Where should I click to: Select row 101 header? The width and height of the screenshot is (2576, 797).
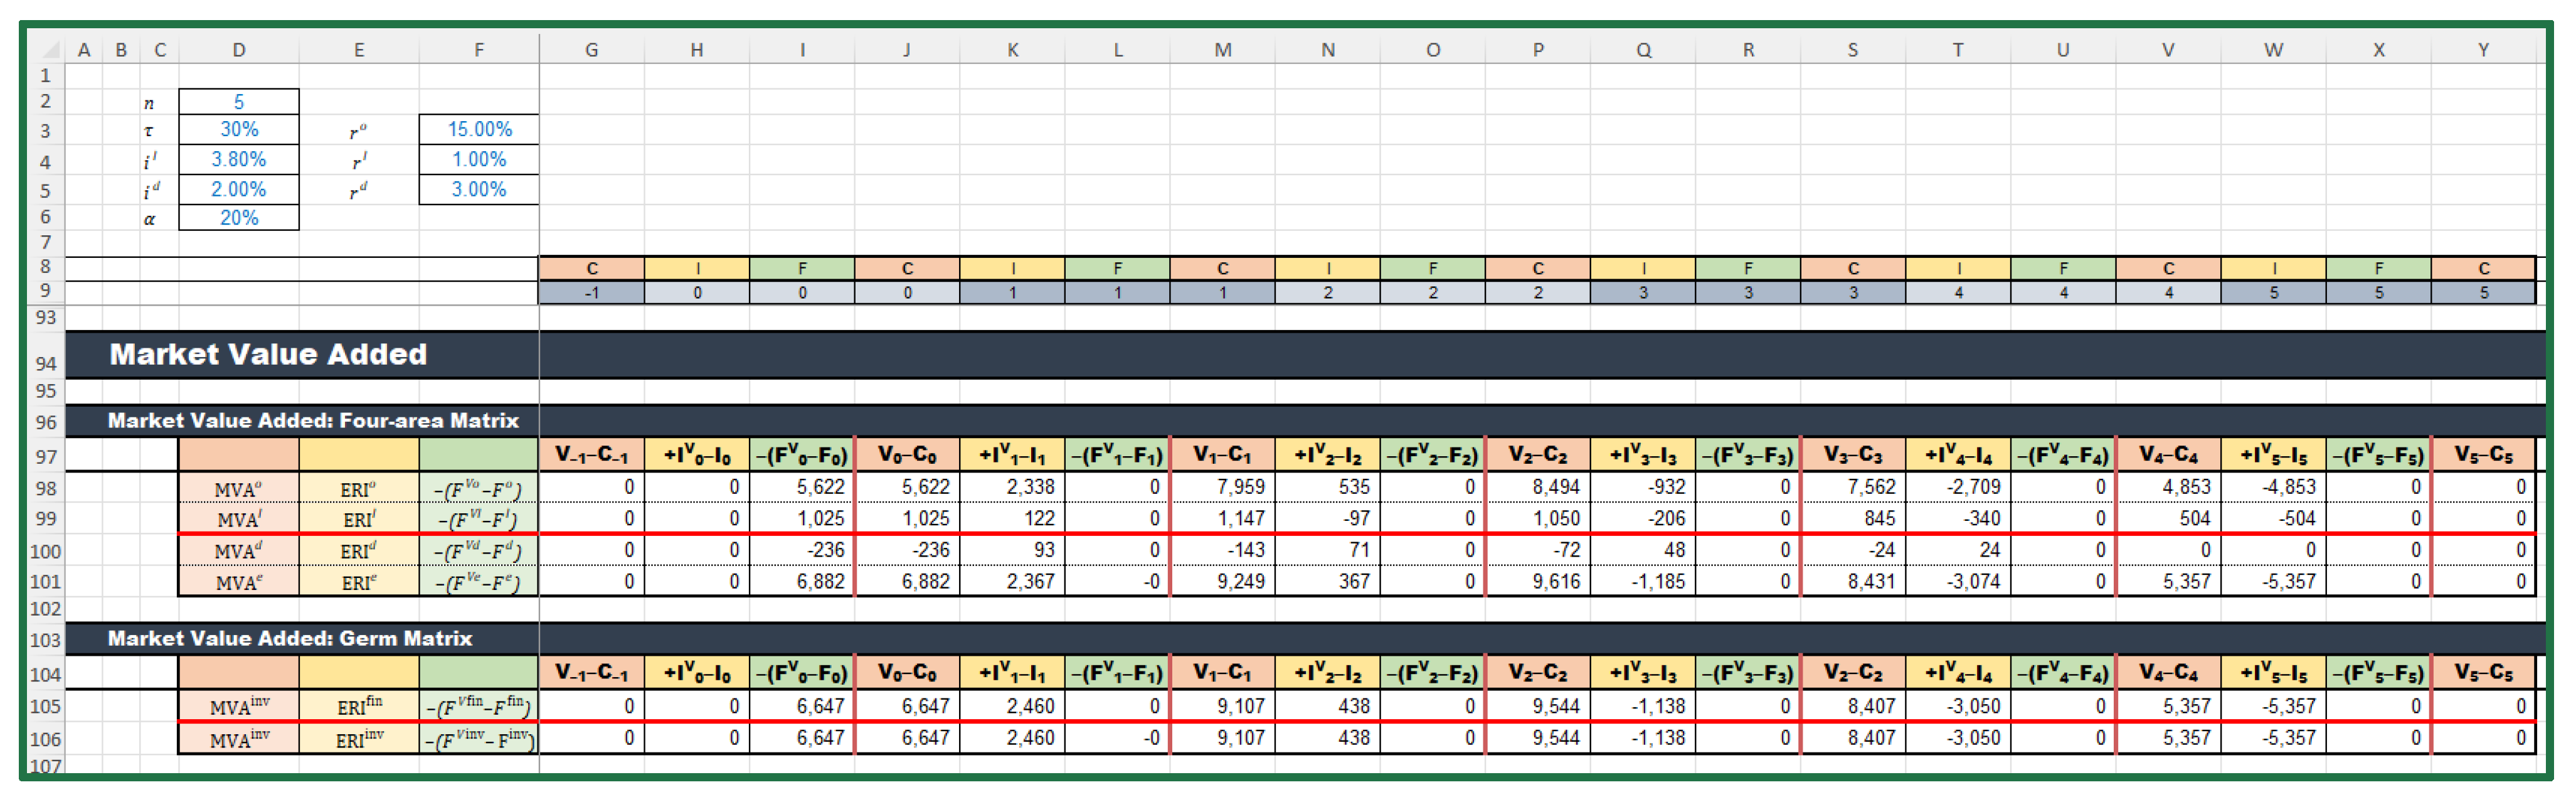pyautogui.click(x=45, y=582)
